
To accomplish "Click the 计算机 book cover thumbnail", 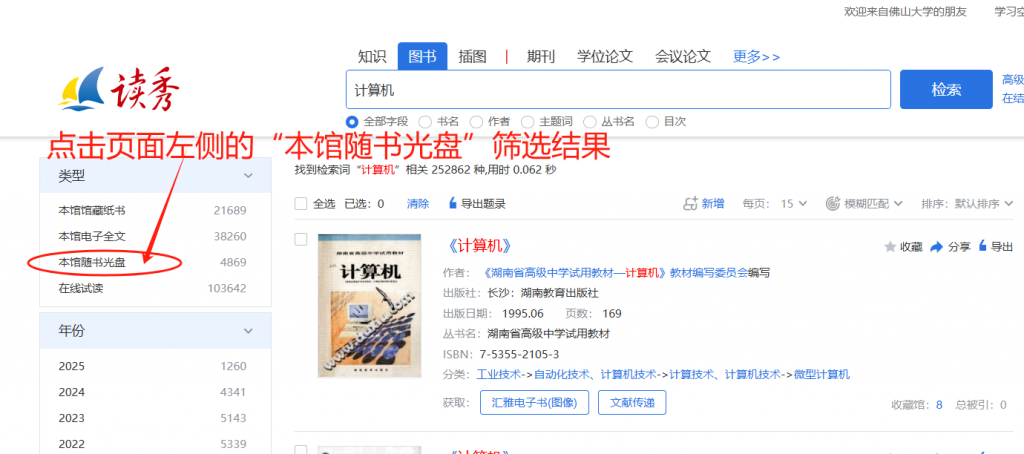I will pyautogui.click(x=370, y=306).
